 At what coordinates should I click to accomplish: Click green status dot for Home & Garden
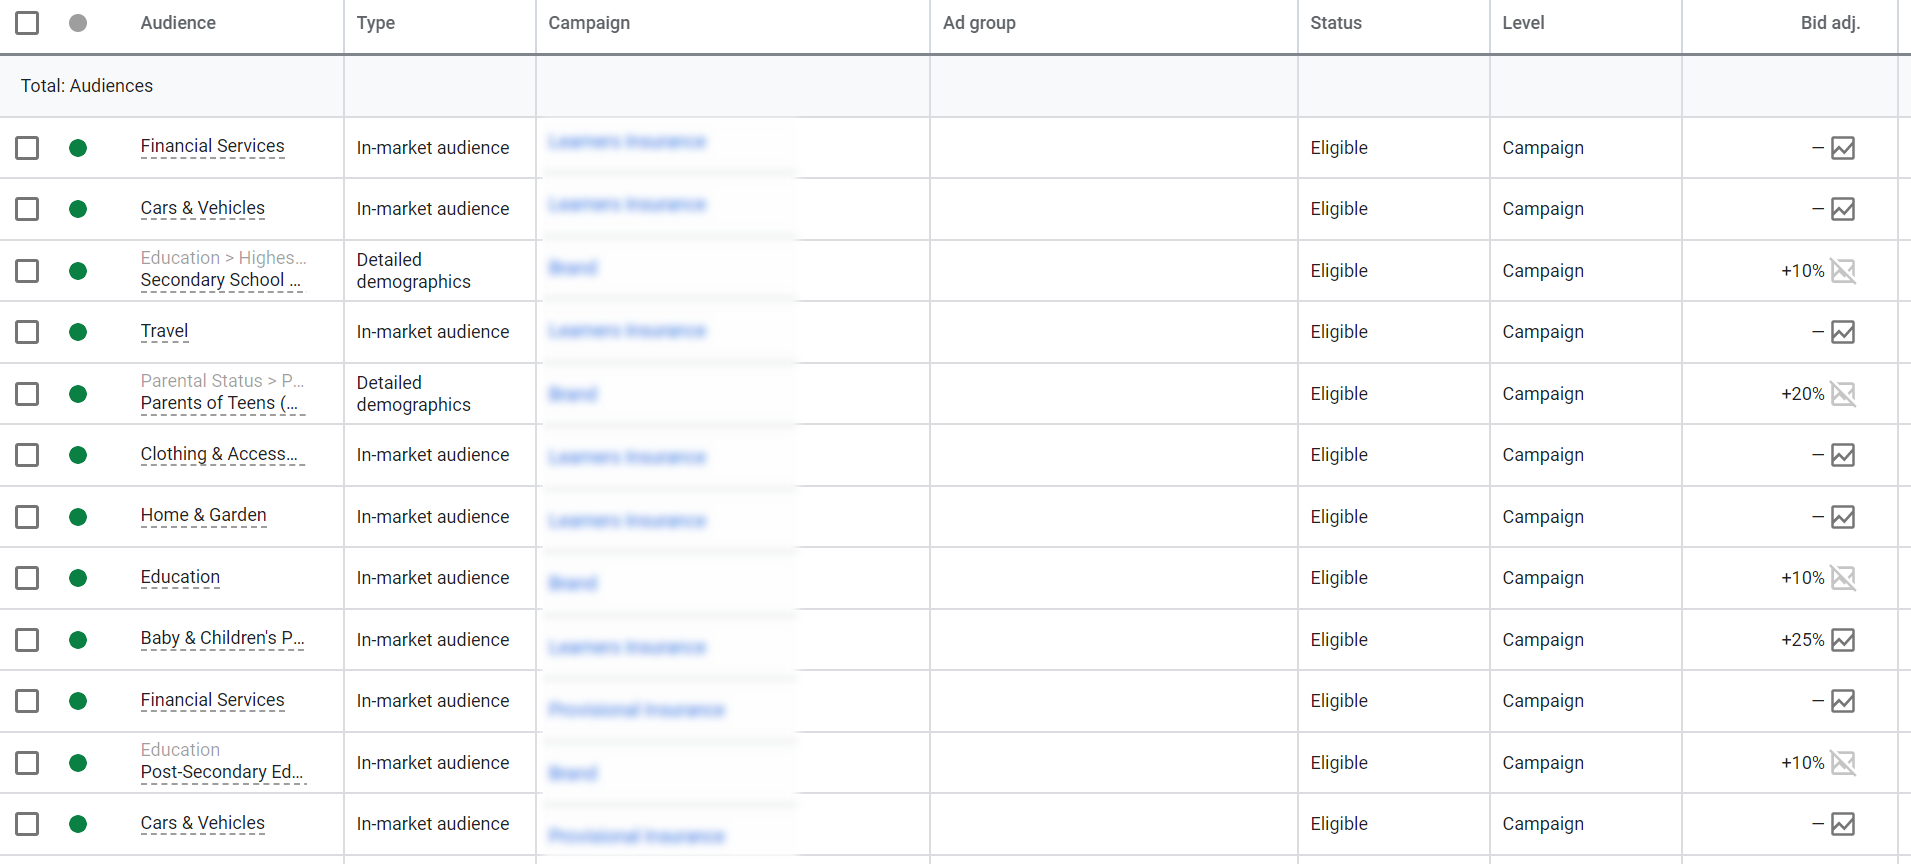78,517
